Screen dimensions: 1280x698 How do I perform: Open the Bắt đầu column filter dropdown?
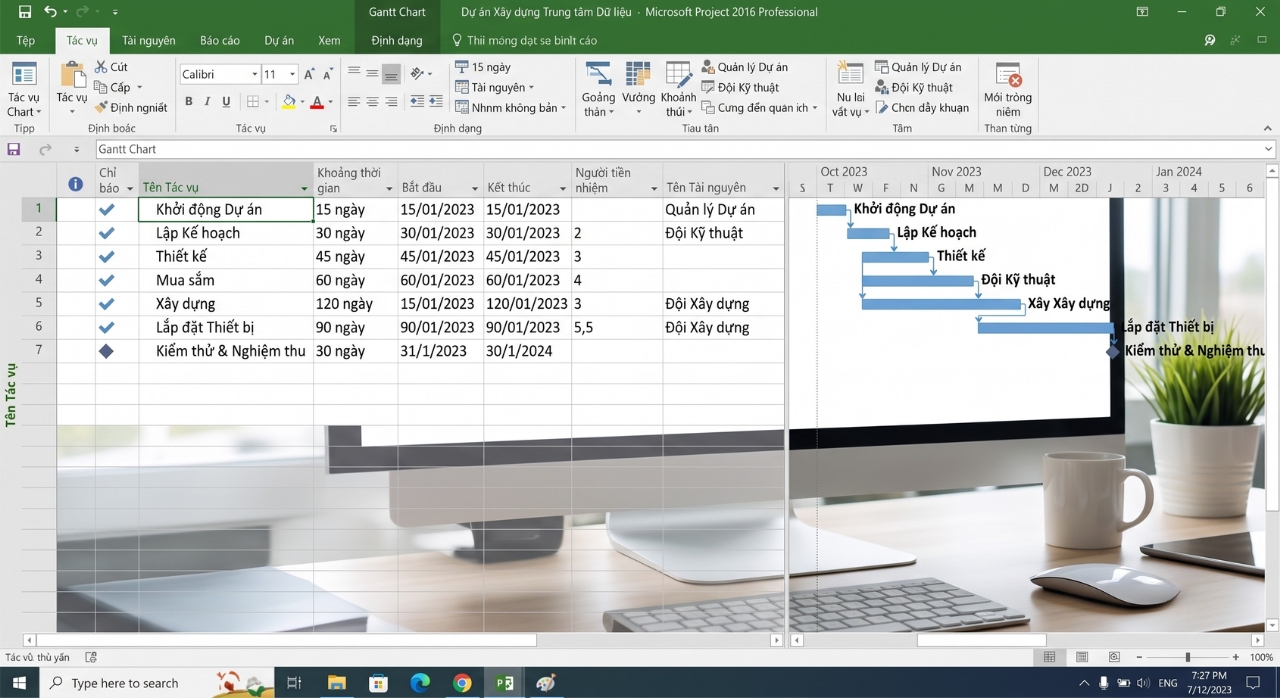(x=475, y=188)
